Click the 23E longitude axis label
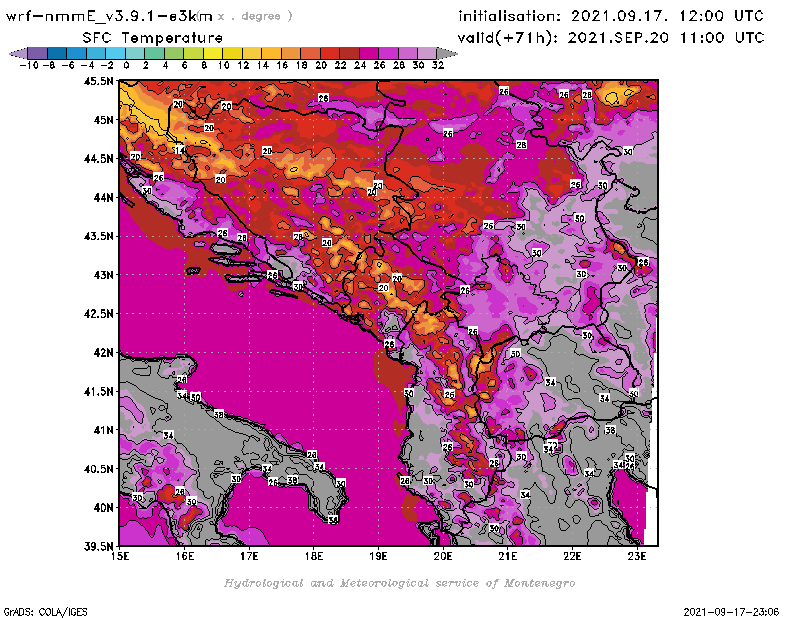800x618 pixels. click(x=637, y=556)
